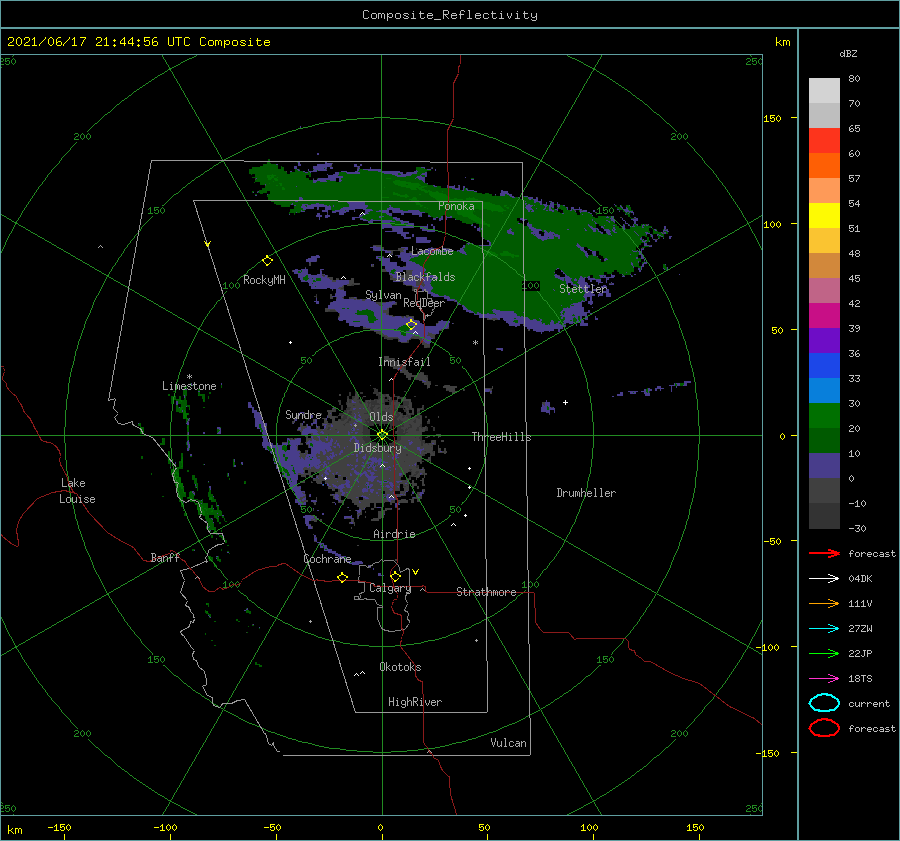Screen dimensions: 900x841
Task: Click the Airdrie town label
Action: click(x=394, y=534)
